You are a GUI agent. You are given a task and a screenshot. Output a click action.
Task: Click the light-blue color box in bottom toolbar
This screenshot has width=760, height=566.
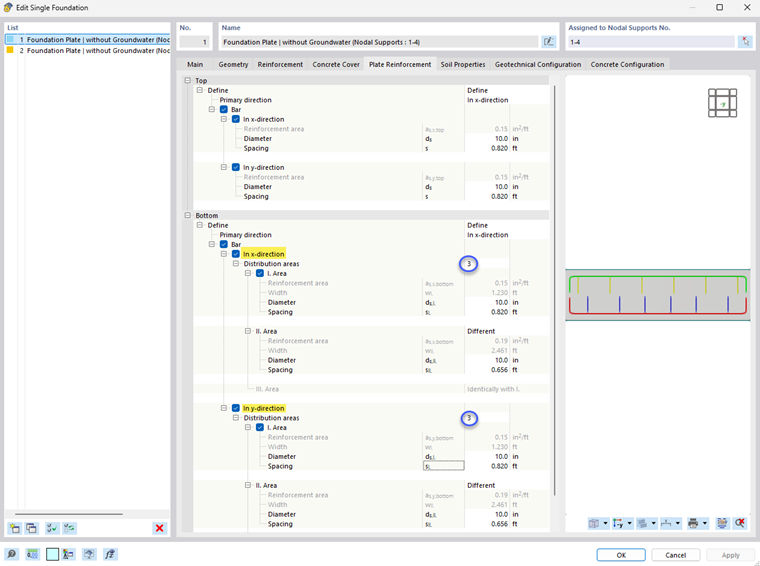coord(52,554)
